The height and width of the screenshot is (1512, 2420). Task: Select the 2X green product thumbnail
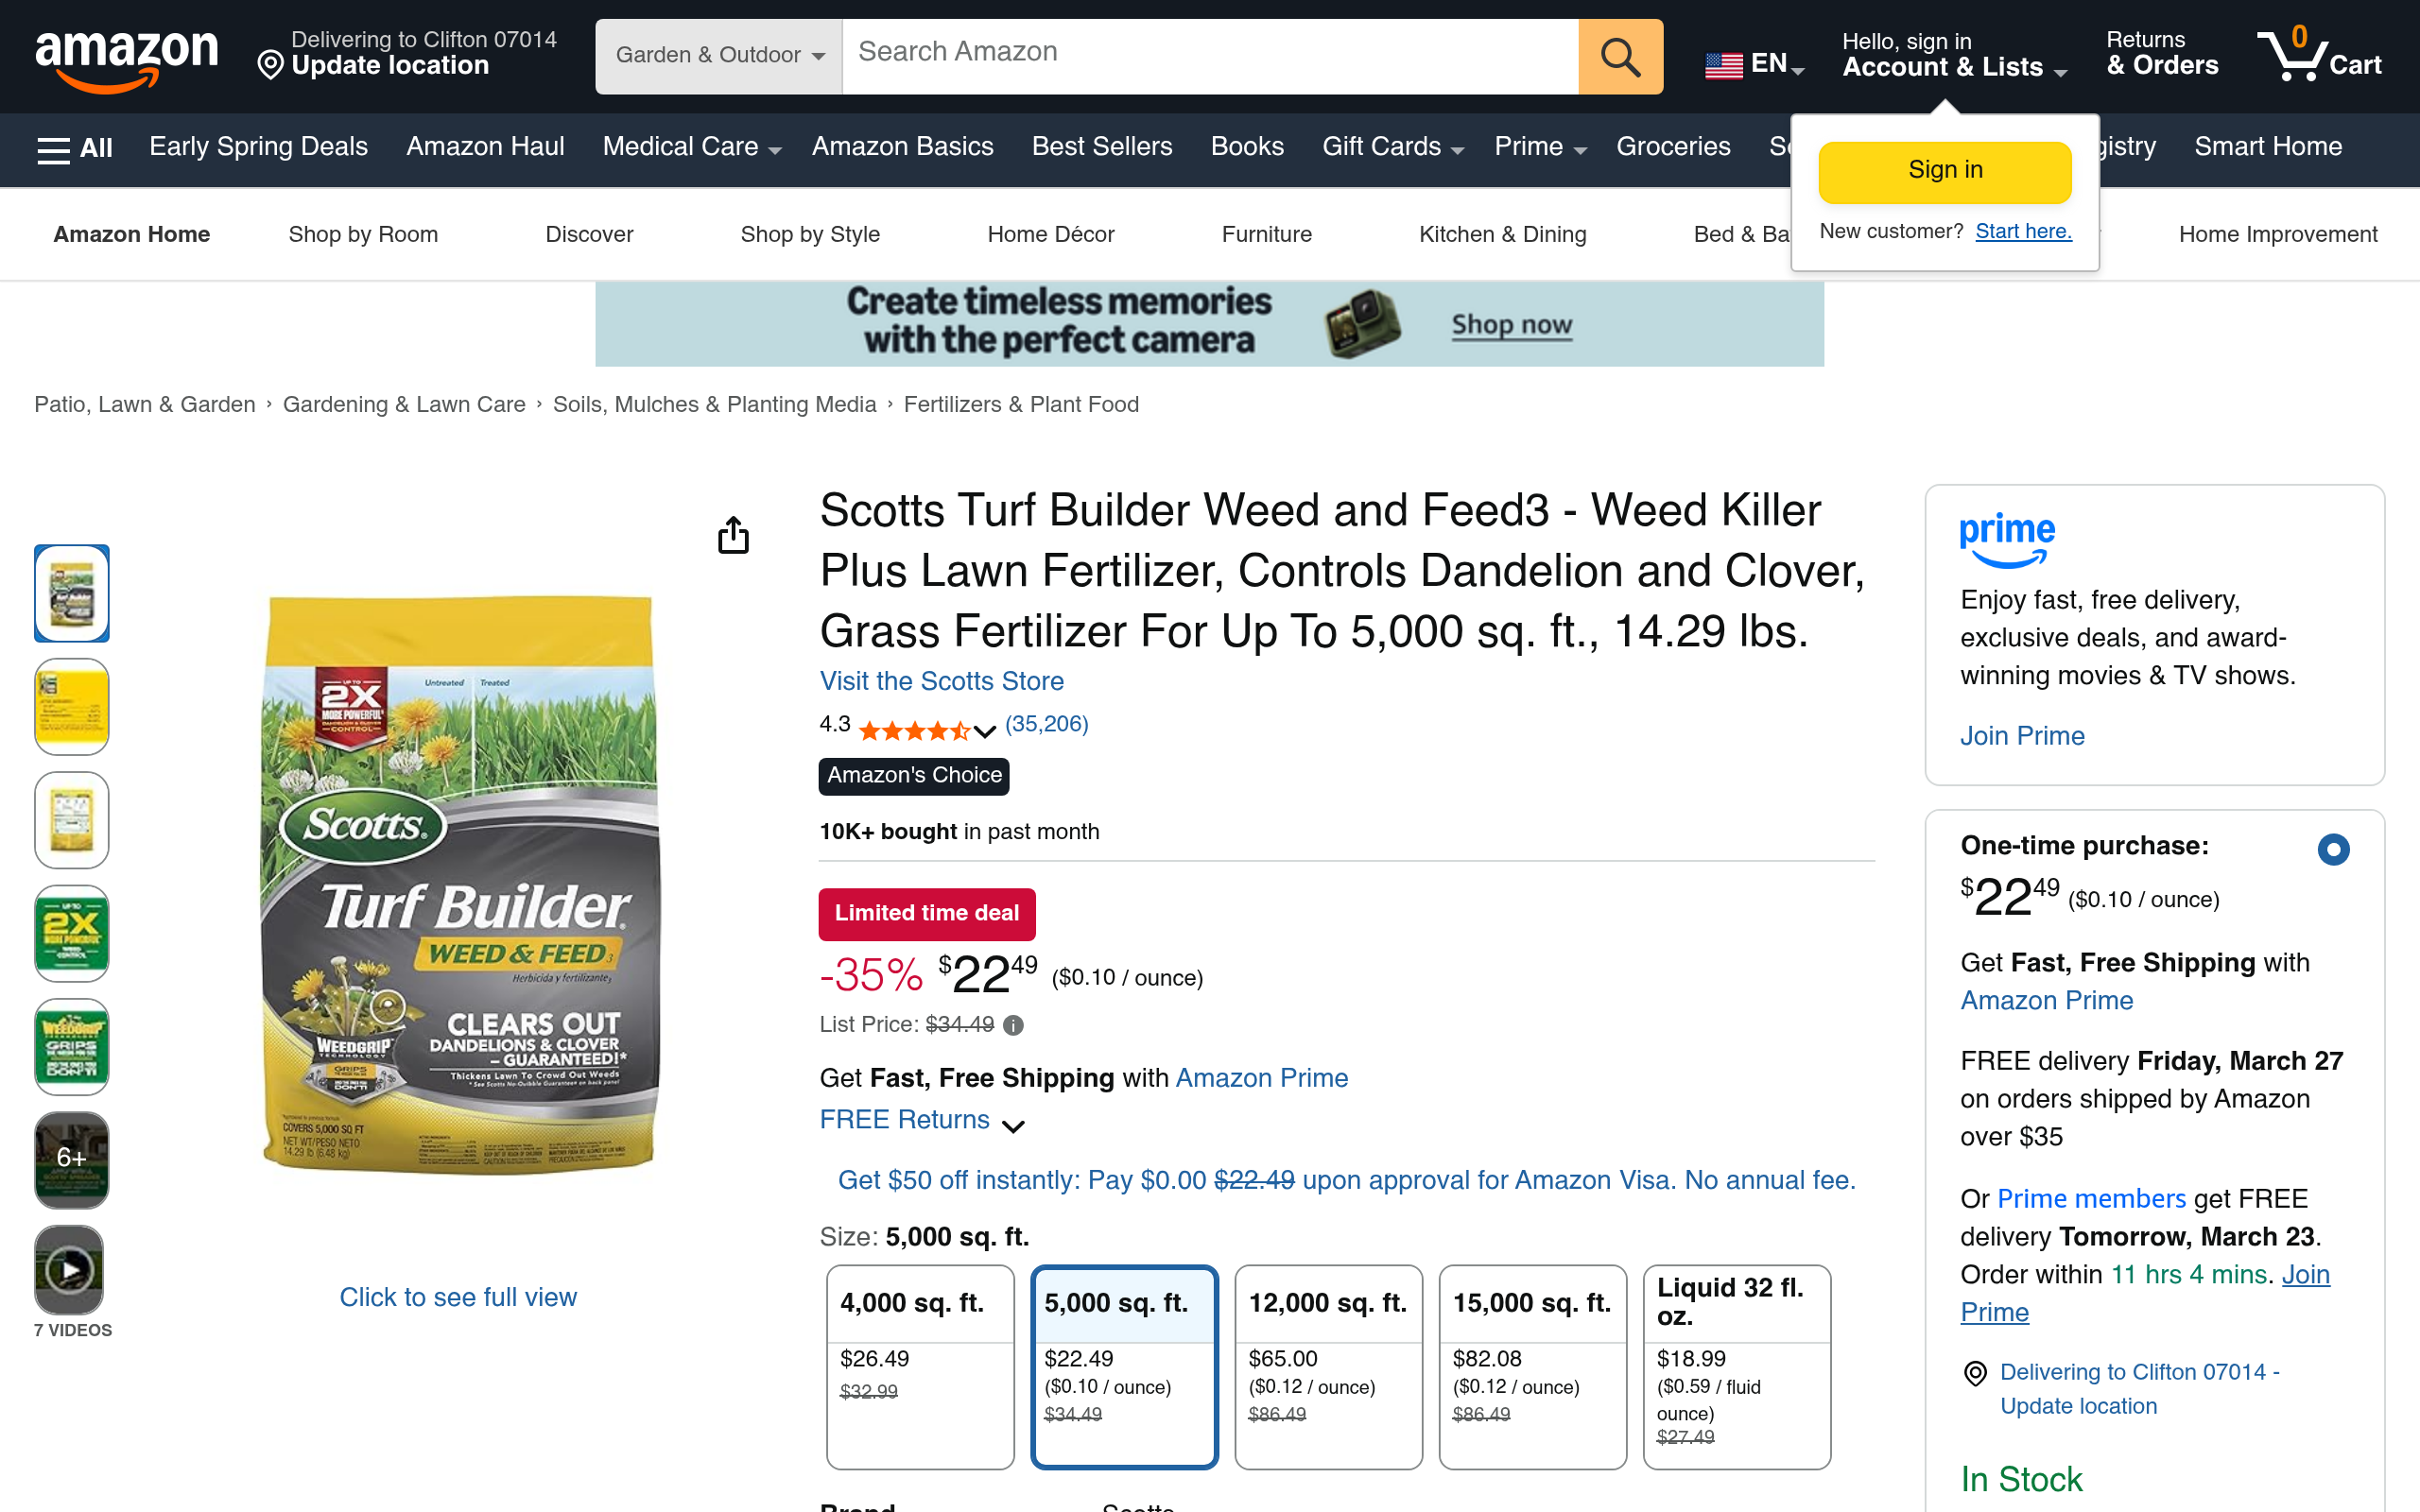coord(72,933)
